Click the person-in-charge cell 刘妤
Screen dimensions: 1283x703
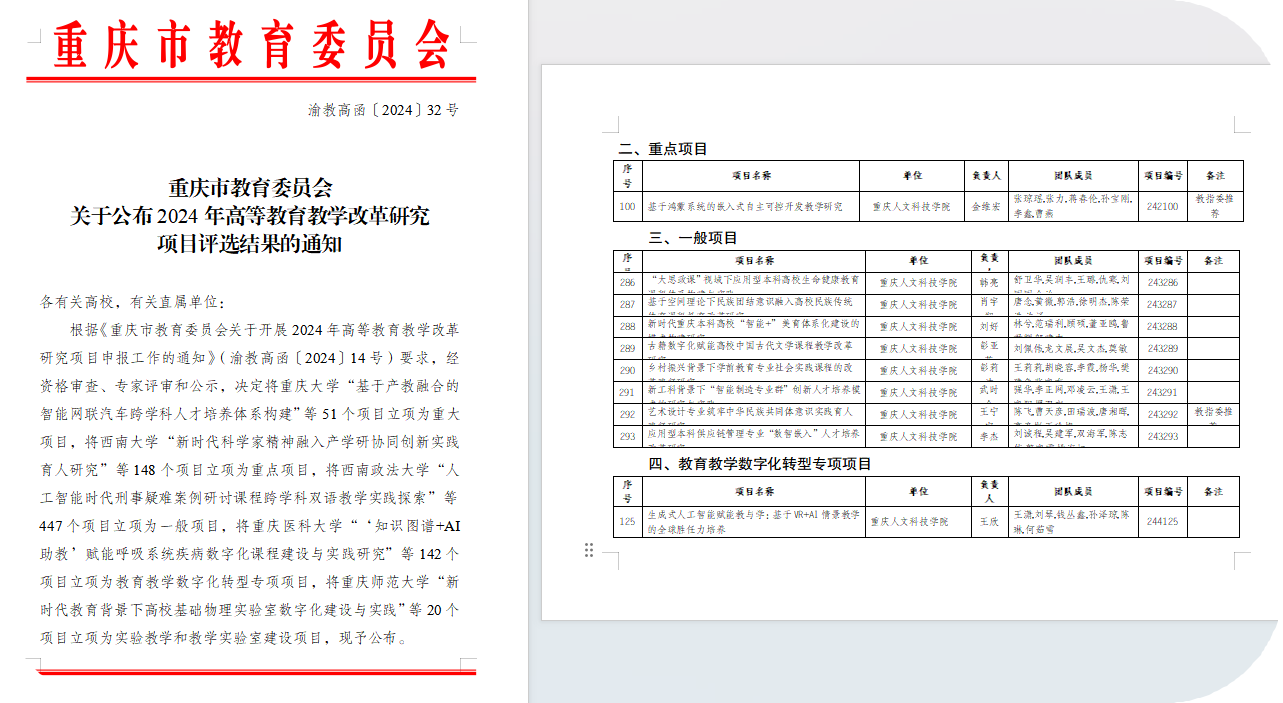(988, 327)
